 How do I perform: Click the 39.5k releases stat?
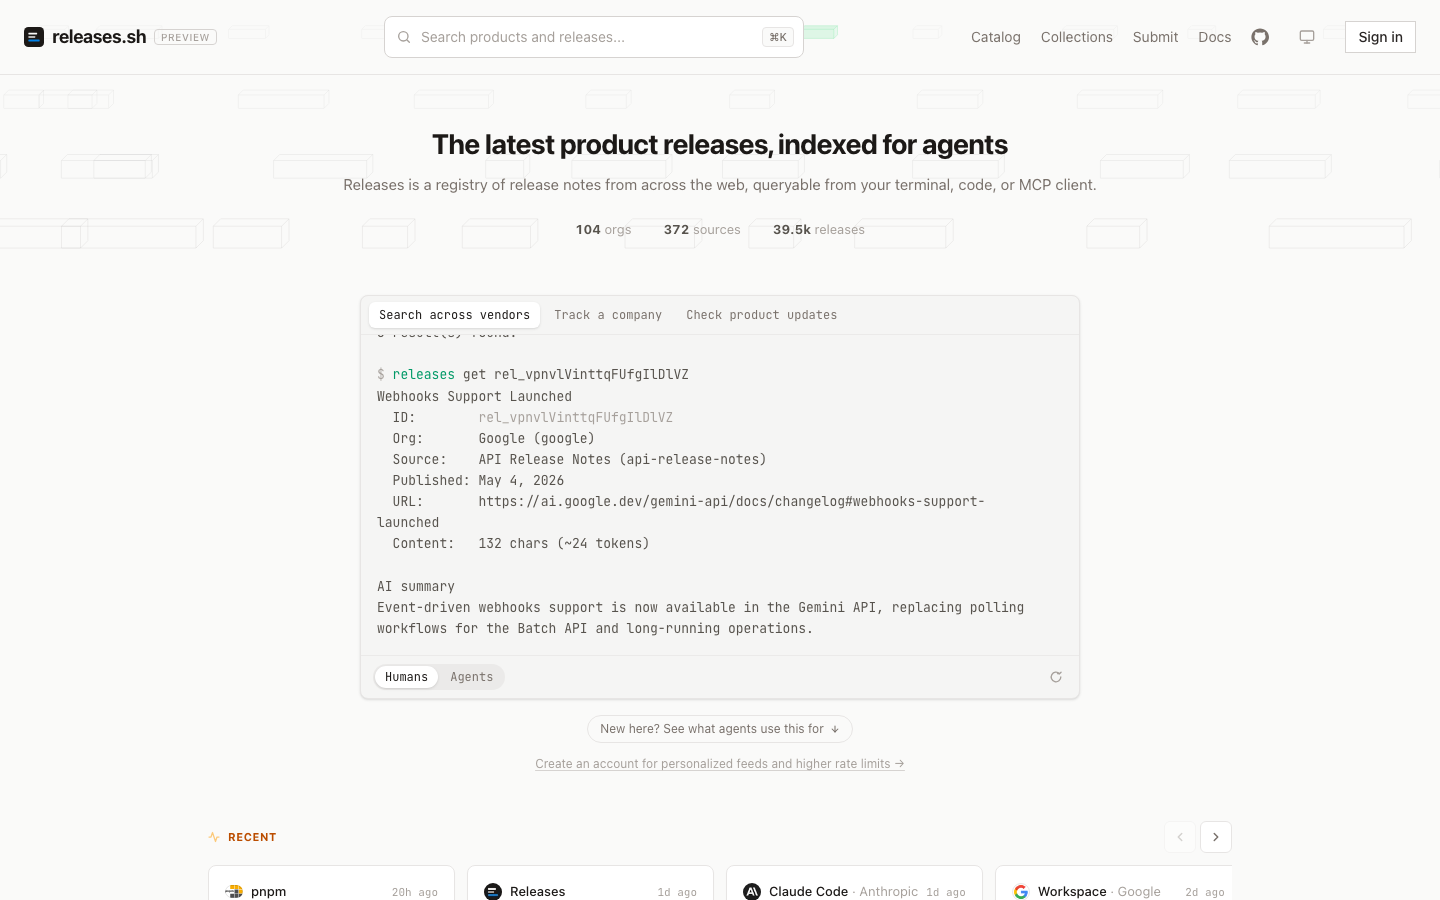(x=818, y=230)
